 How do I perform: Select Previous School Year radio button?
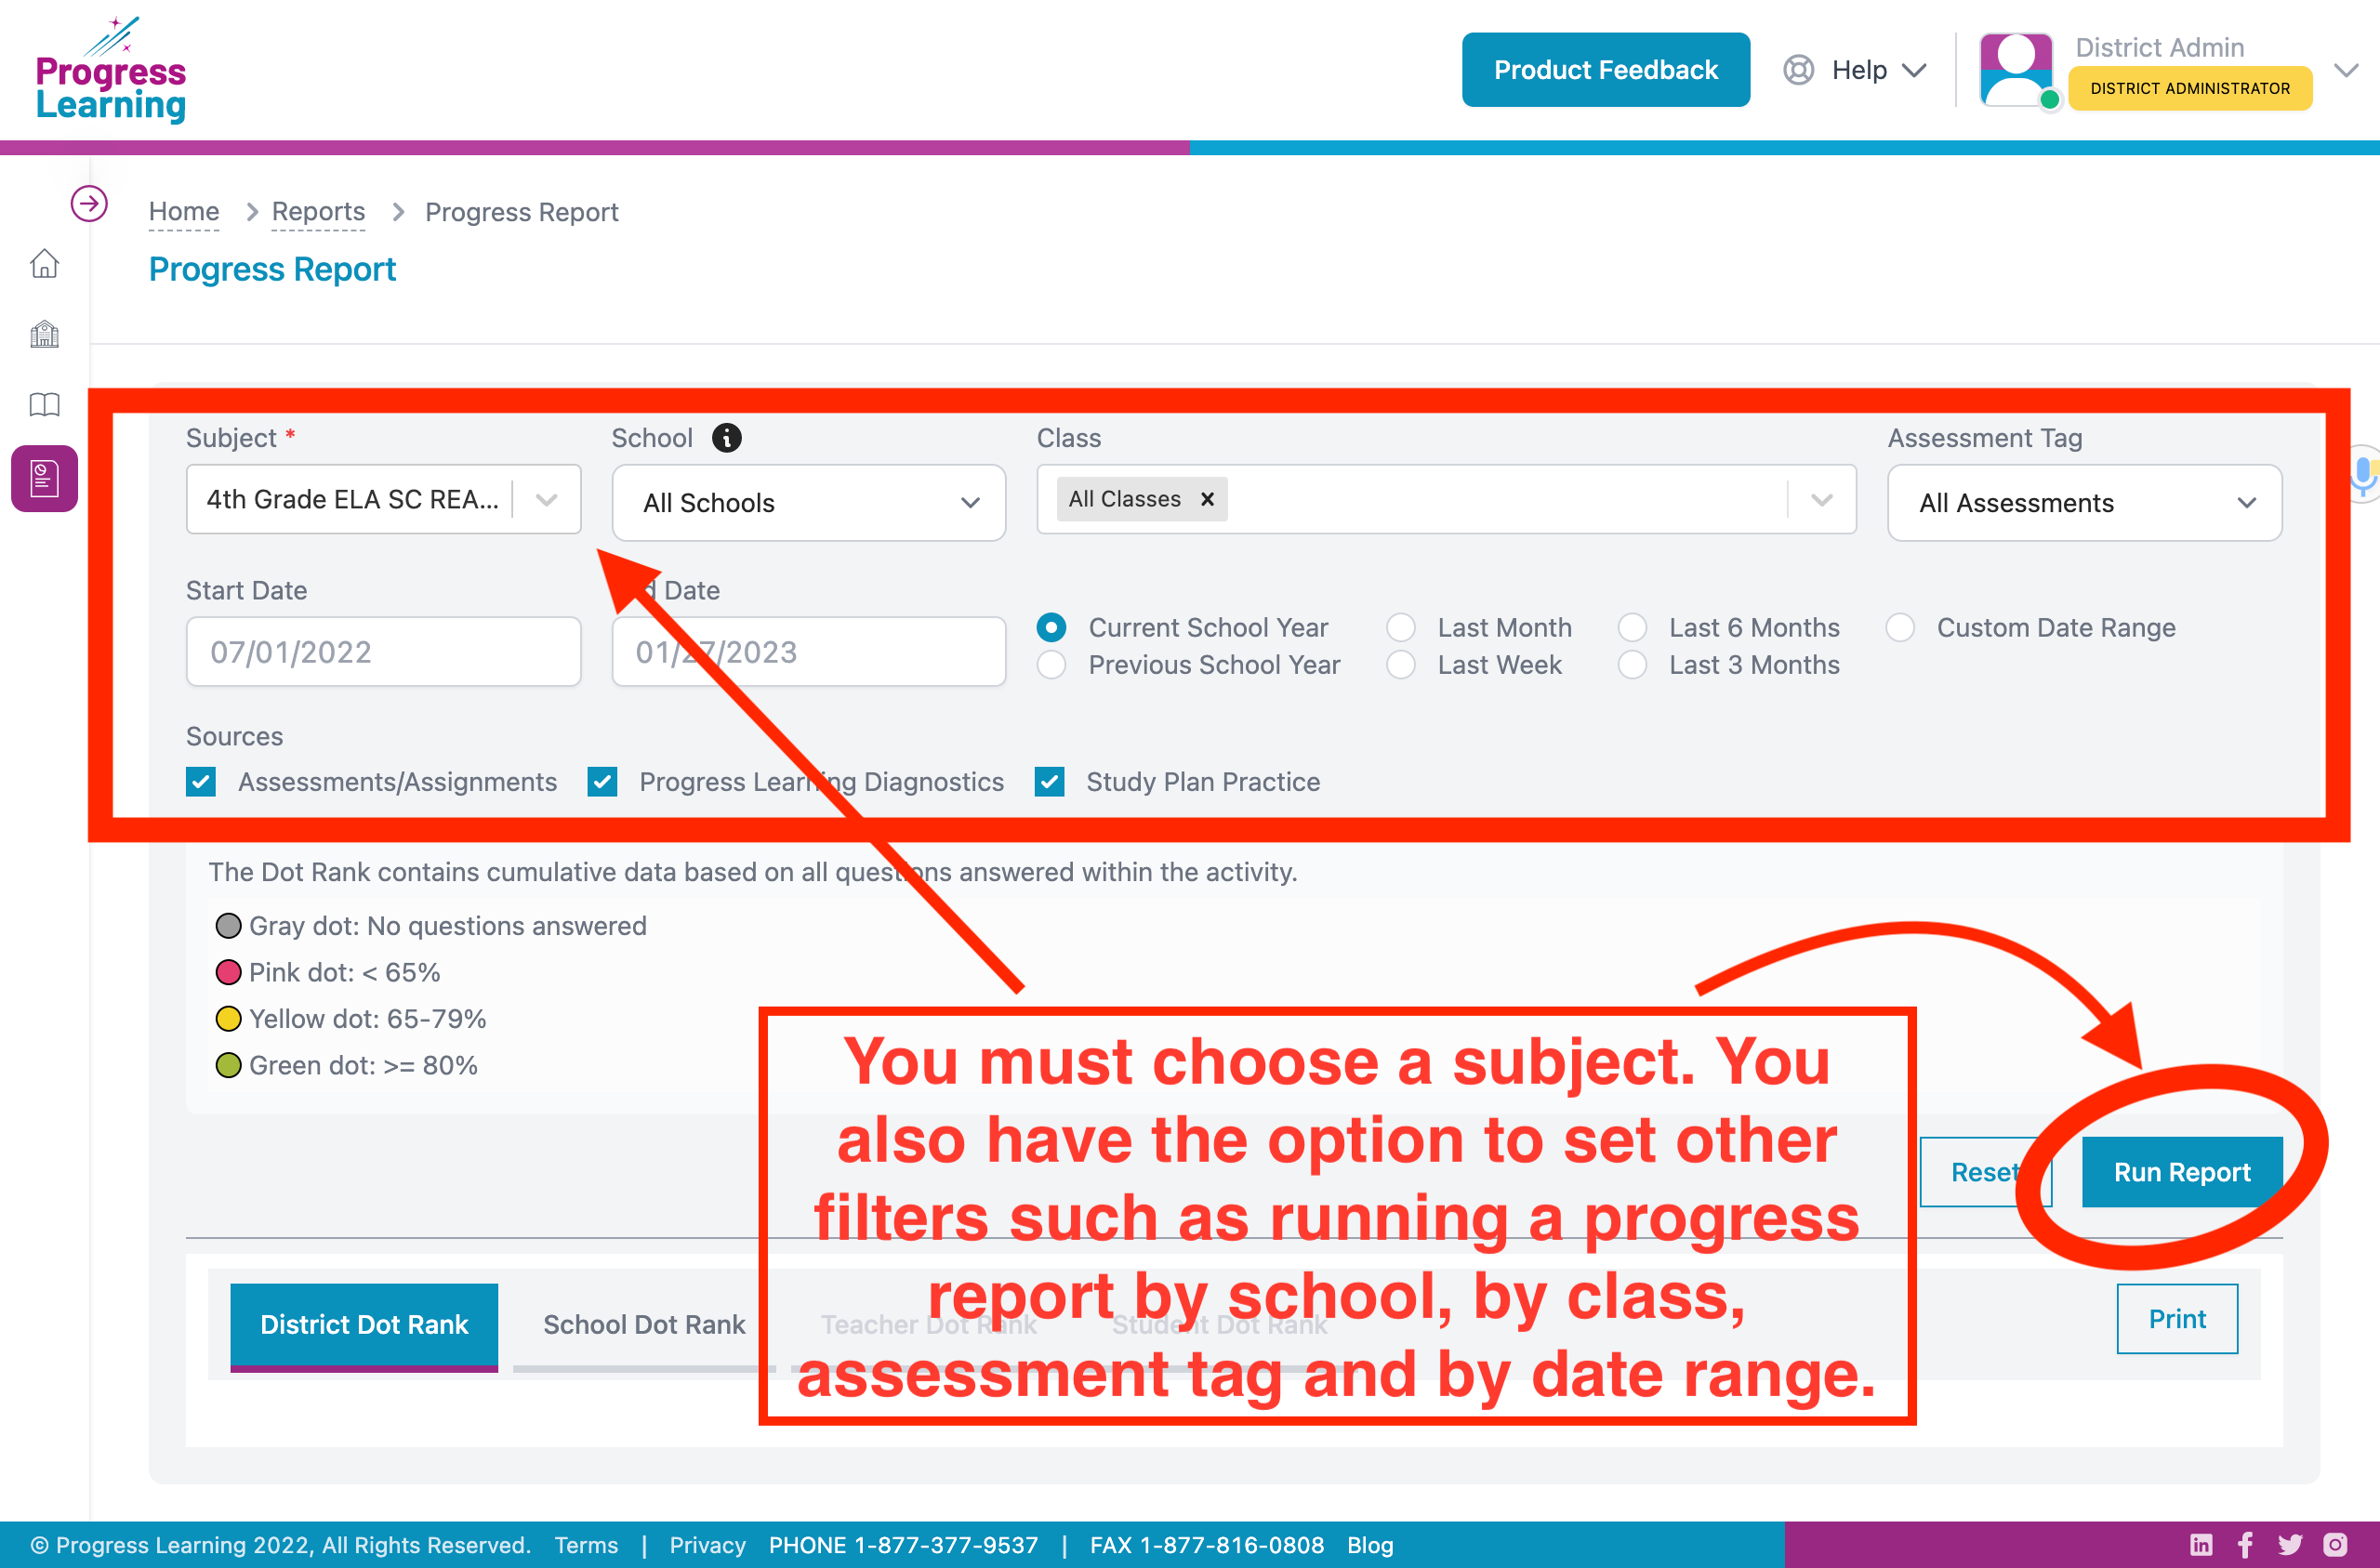click(1052, 665)
